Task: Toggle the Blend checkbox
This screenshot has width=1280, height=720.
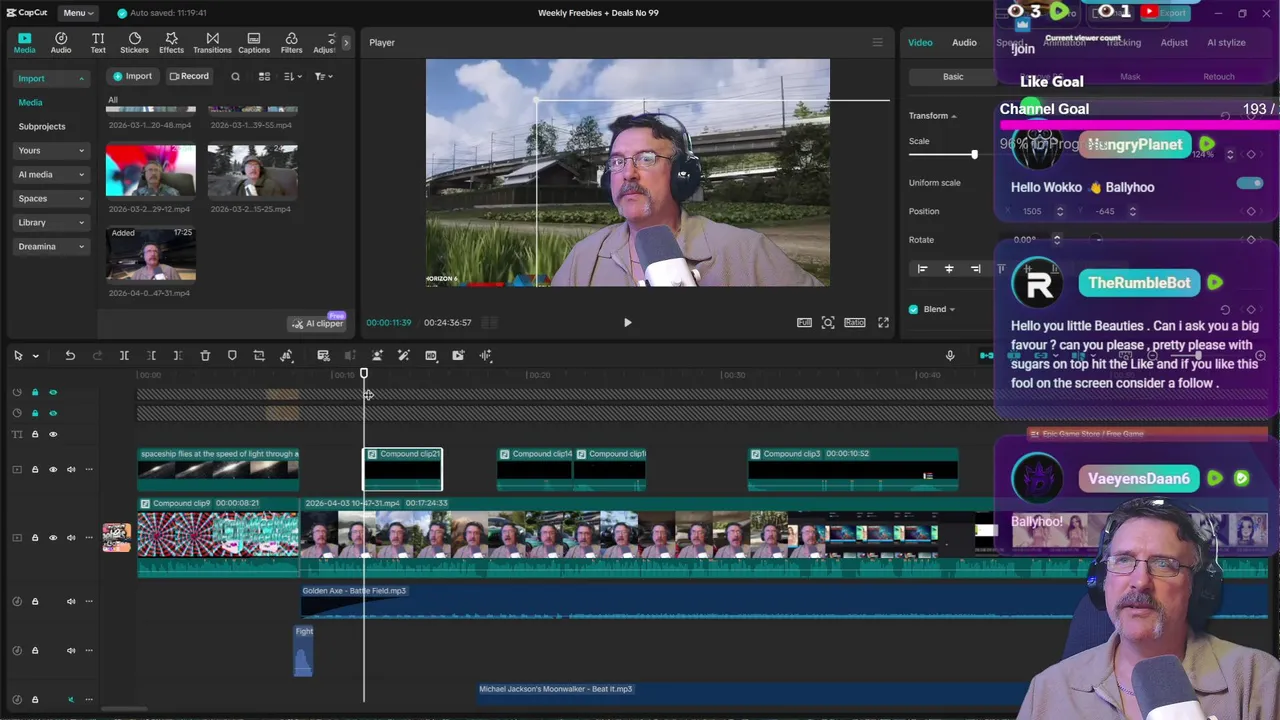Action: point(913,309)
